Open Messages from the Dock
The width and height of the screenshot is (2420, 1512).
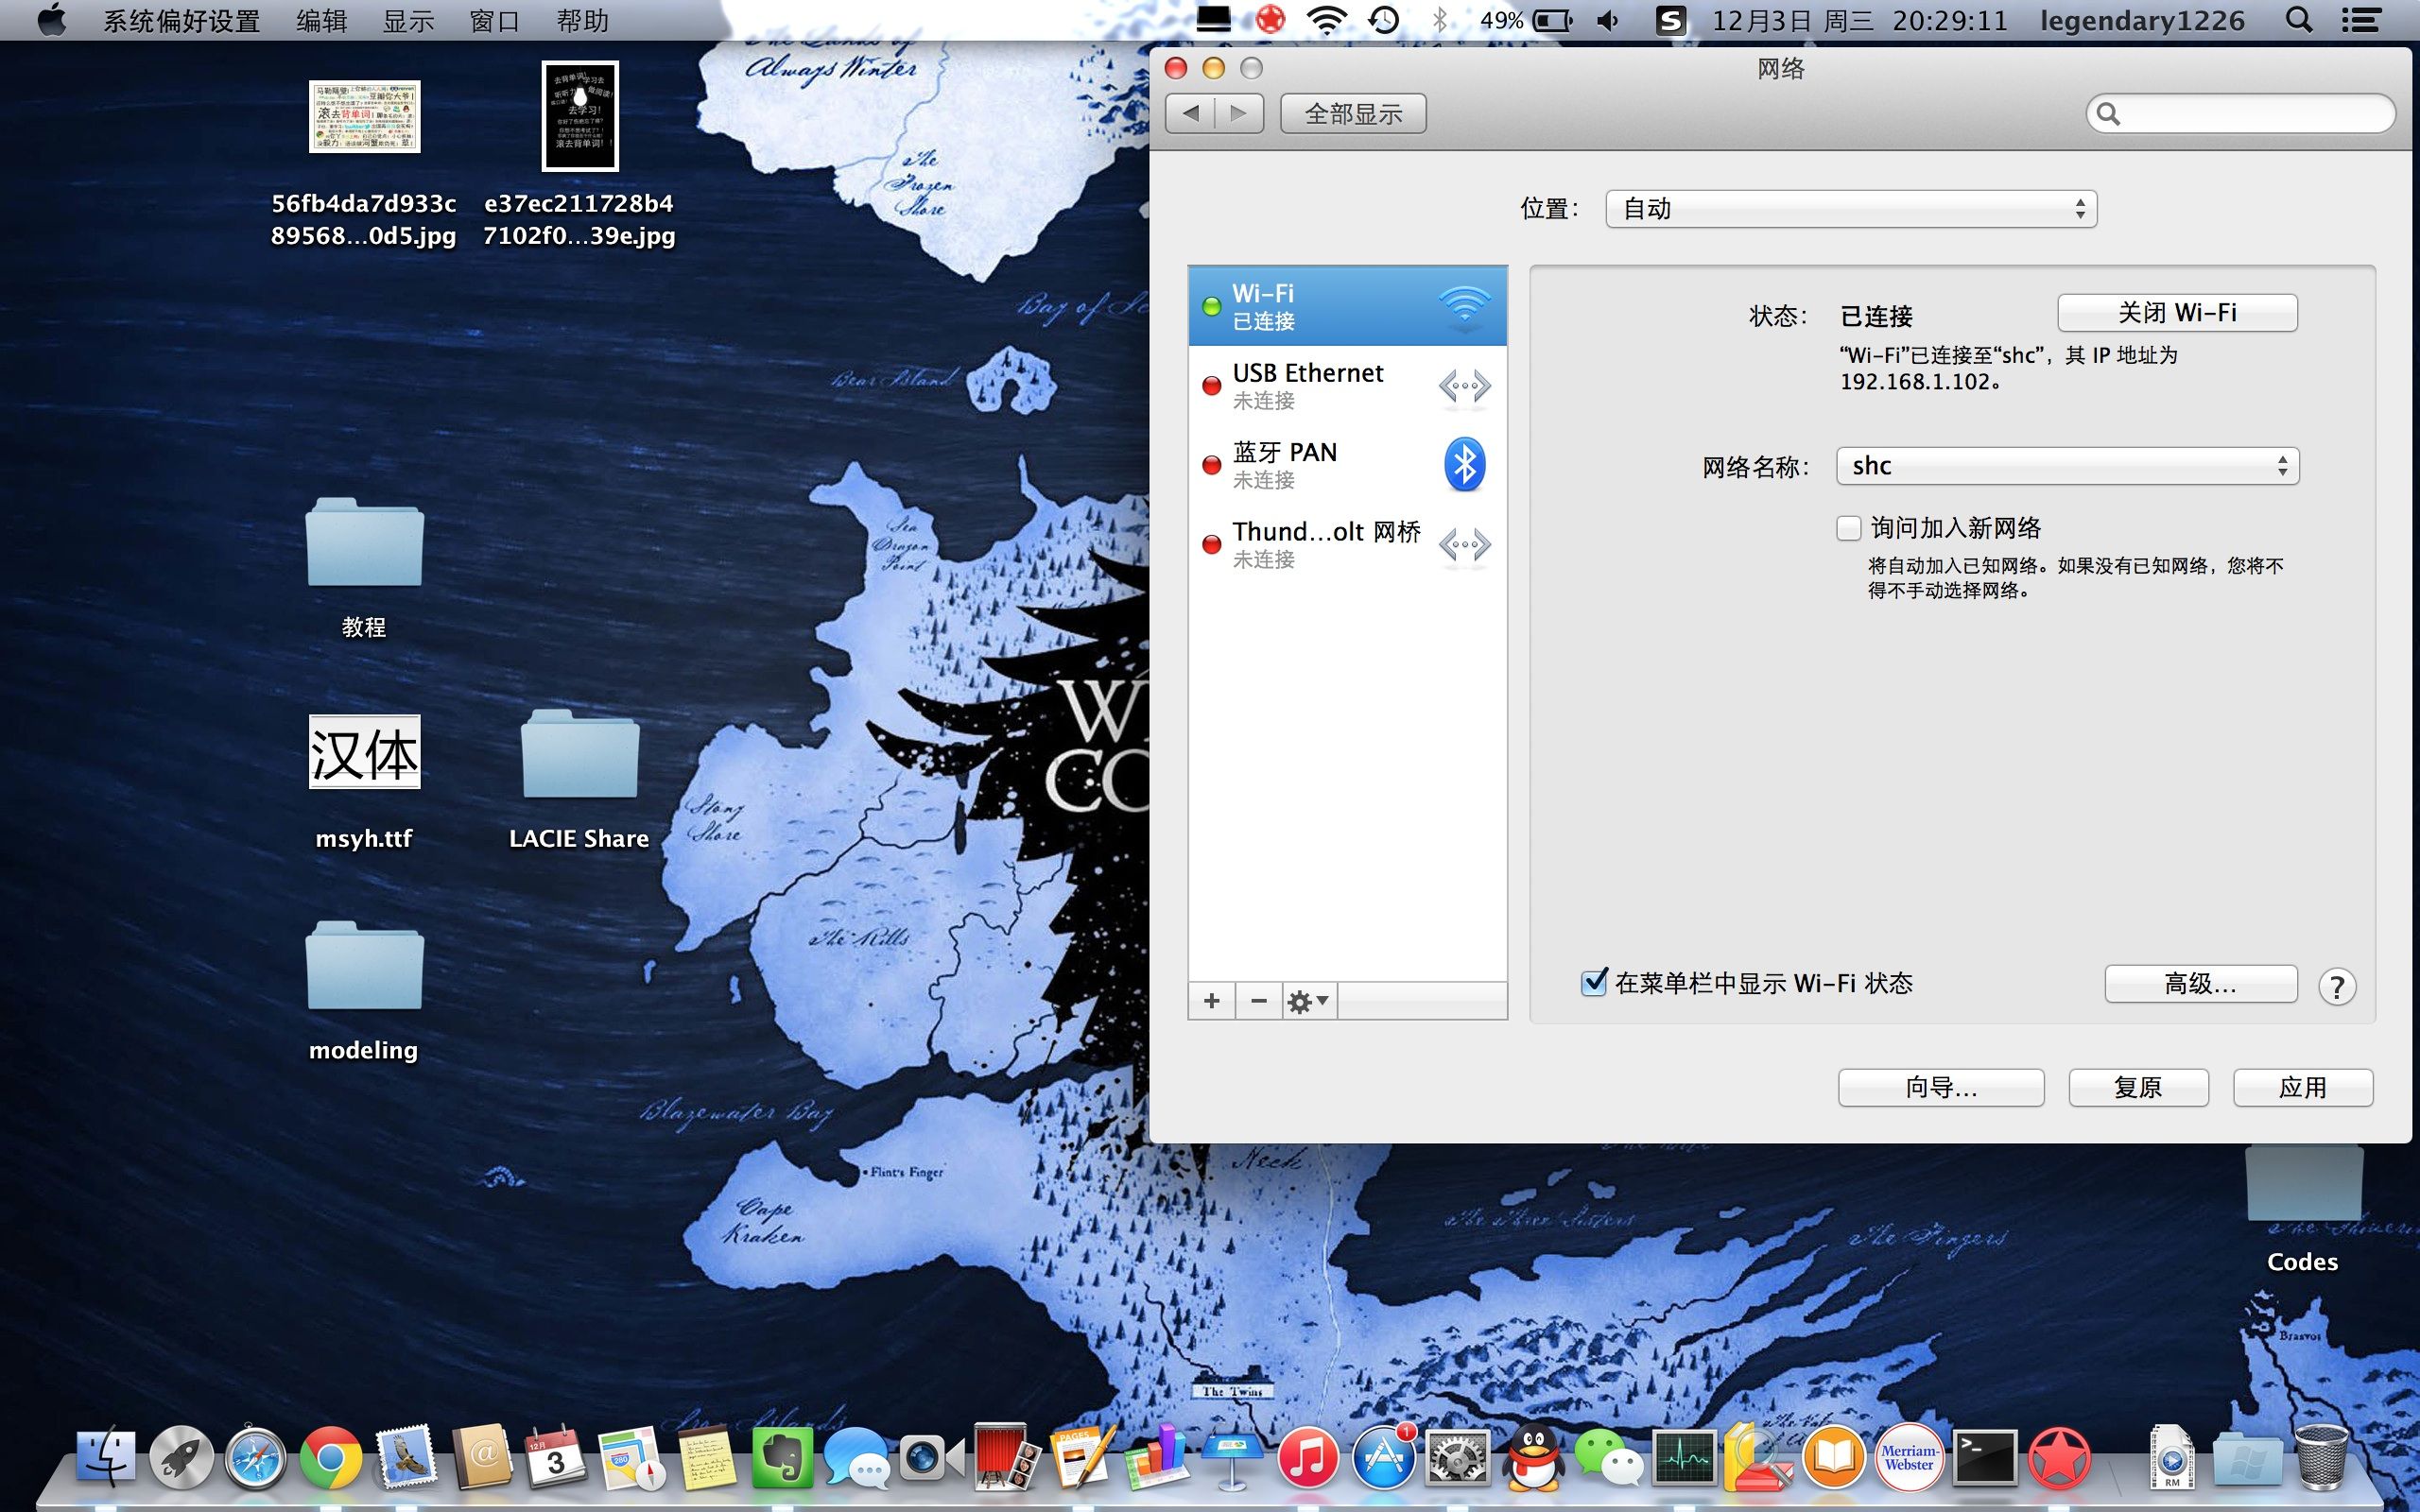857,1458
